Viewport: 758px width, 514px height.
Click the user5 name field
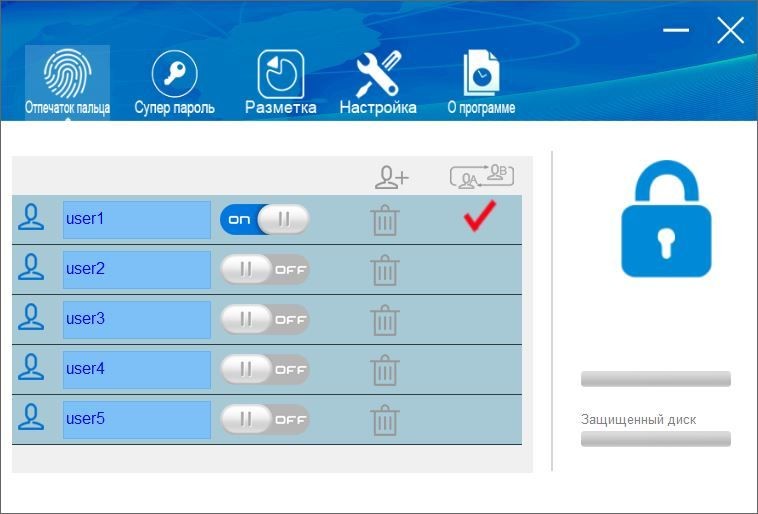coord(137,420)
